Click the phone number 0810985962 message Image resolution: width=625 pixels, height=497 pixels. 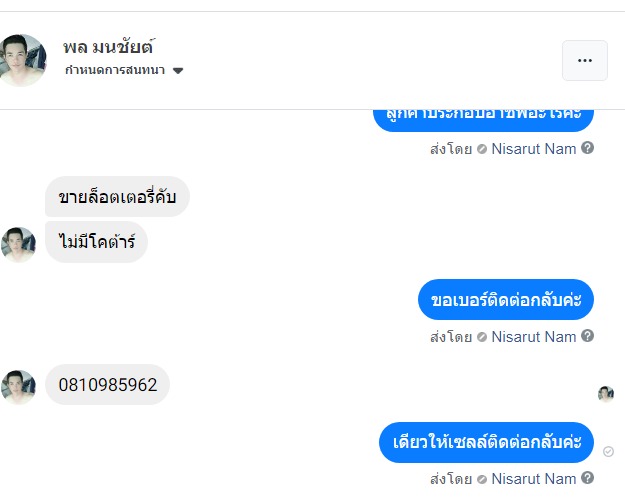pyautogui.click(x=108, y=385)
